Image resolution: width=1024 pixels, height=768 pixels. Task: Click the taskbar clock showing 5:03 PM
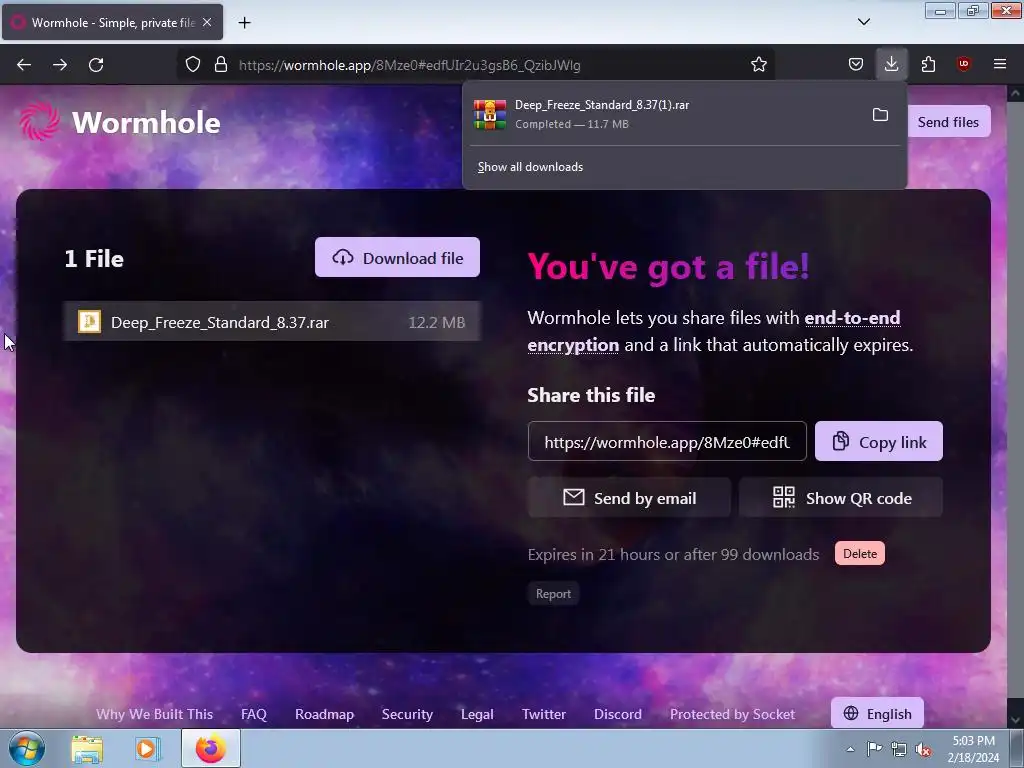[x=973, y=749]
